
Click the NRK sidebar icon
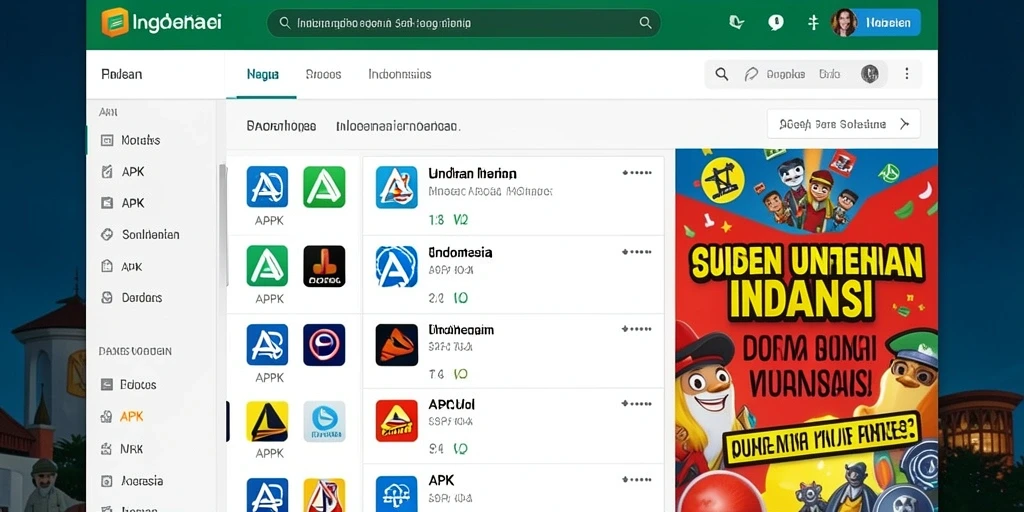pos(107,449)
